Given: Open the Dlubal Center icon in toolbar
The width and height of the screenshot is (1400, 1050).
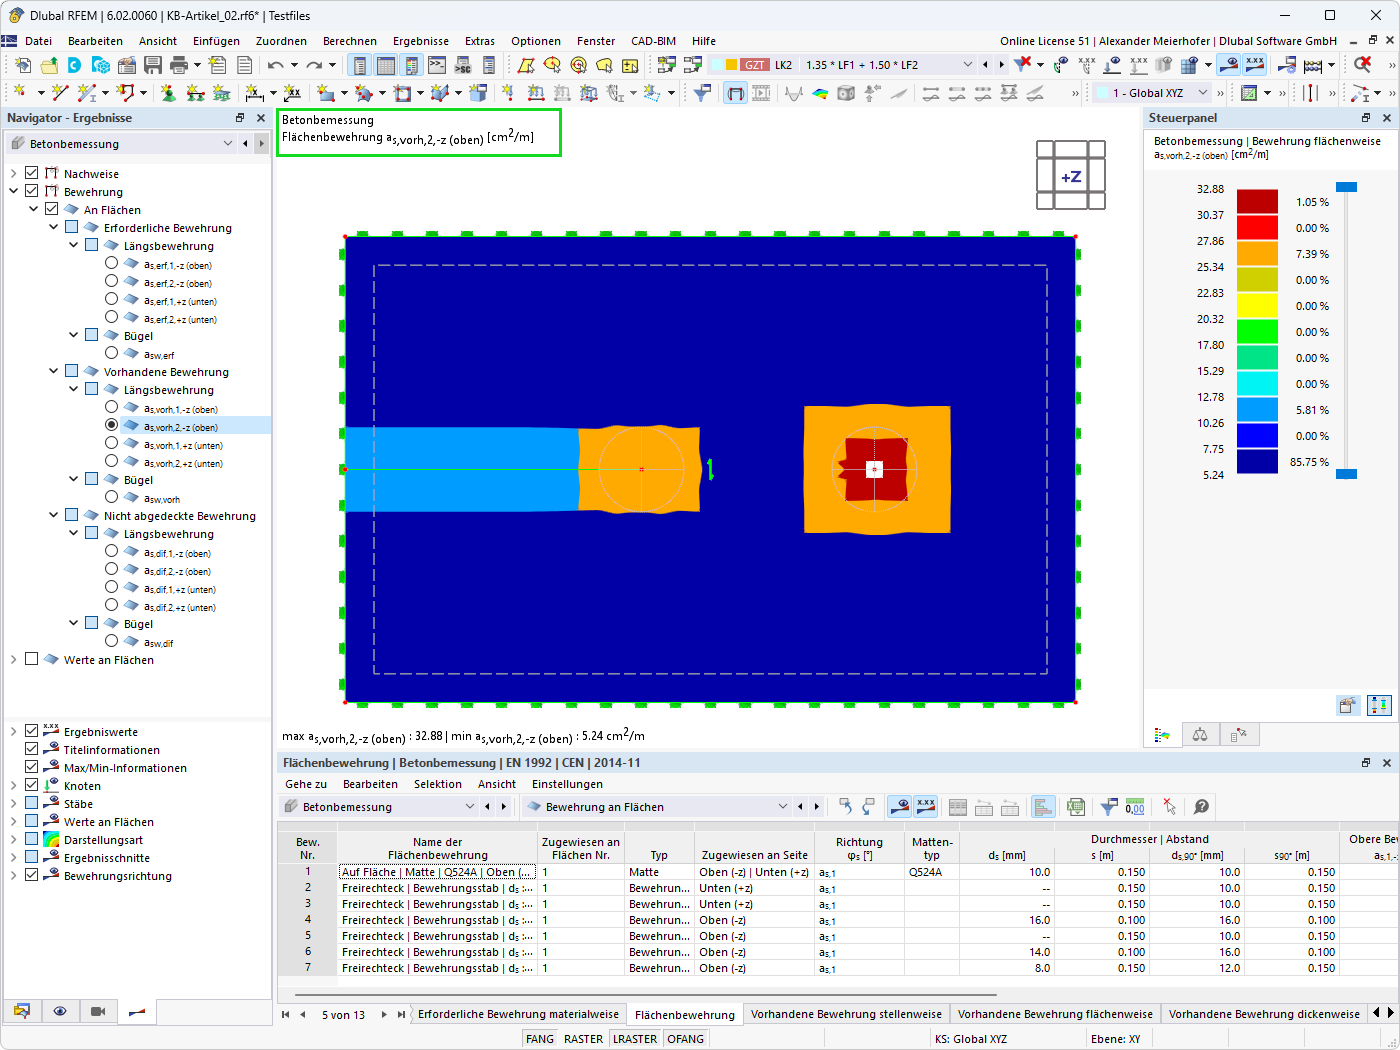Looking at the screenshot, I should click(75, 65).
